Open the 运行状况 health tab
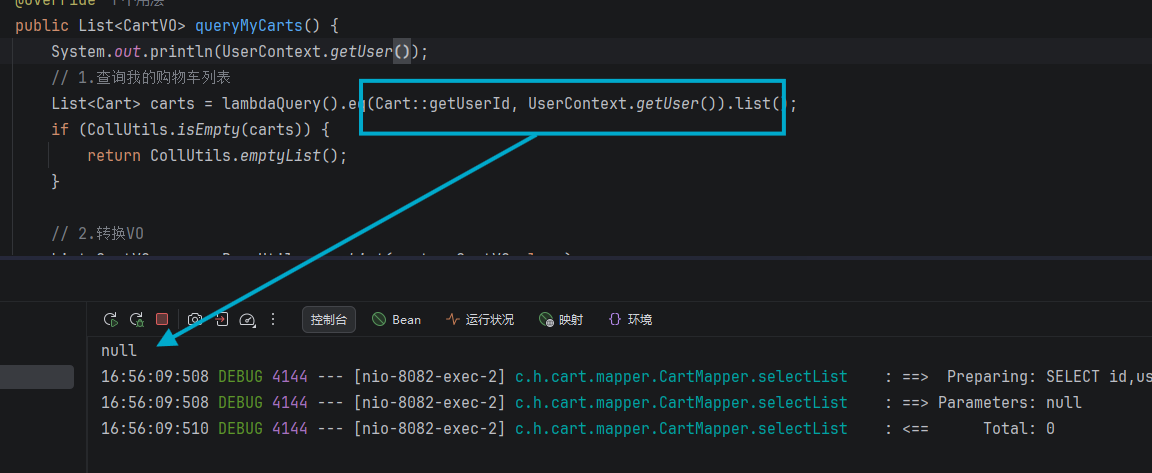Viewport: 1152px width, 473px height. [480, 319]
